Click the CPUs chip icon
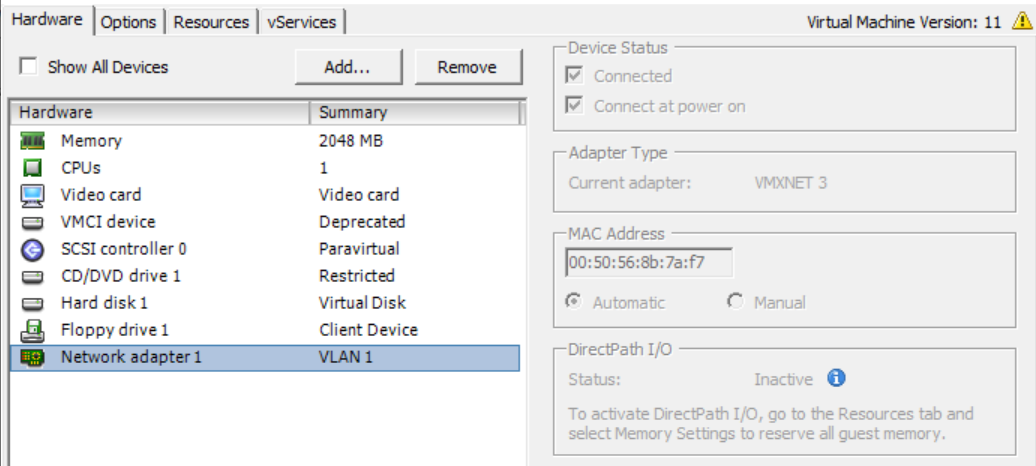This screenshot has width=1036, height=466. point(32,168)
